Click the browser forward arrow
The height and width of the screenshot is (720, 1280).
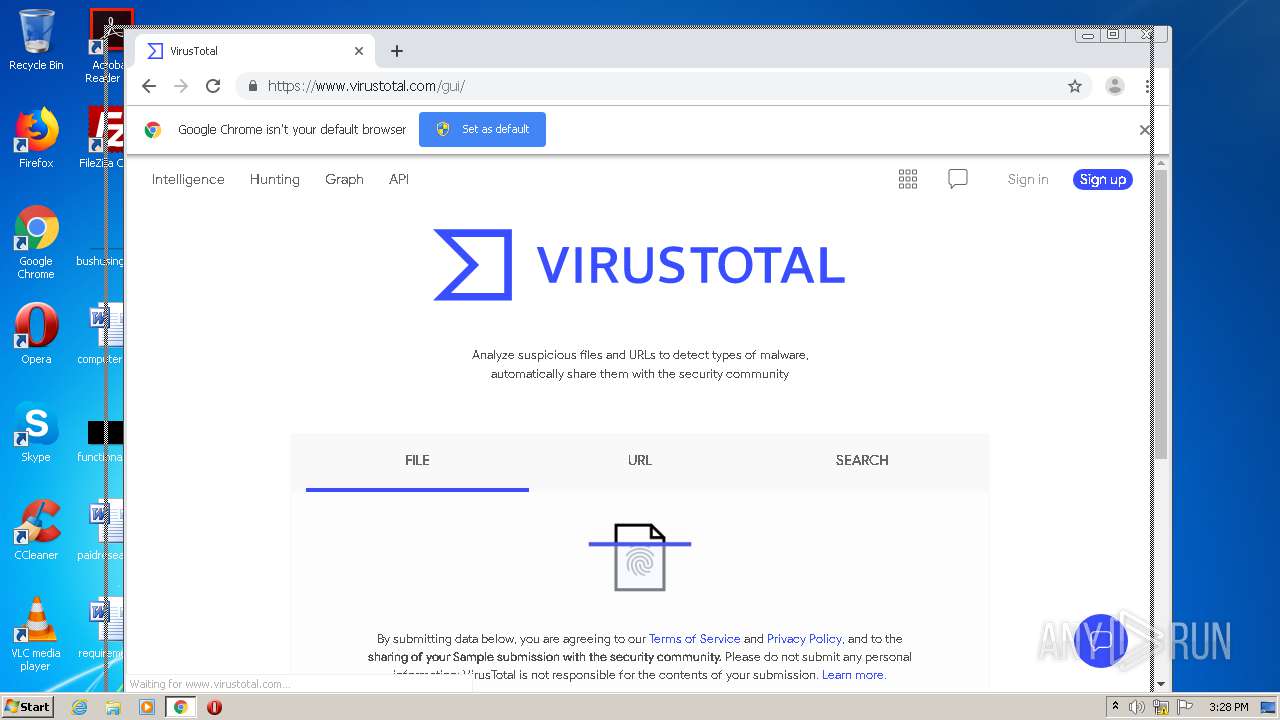click(181, 86)
